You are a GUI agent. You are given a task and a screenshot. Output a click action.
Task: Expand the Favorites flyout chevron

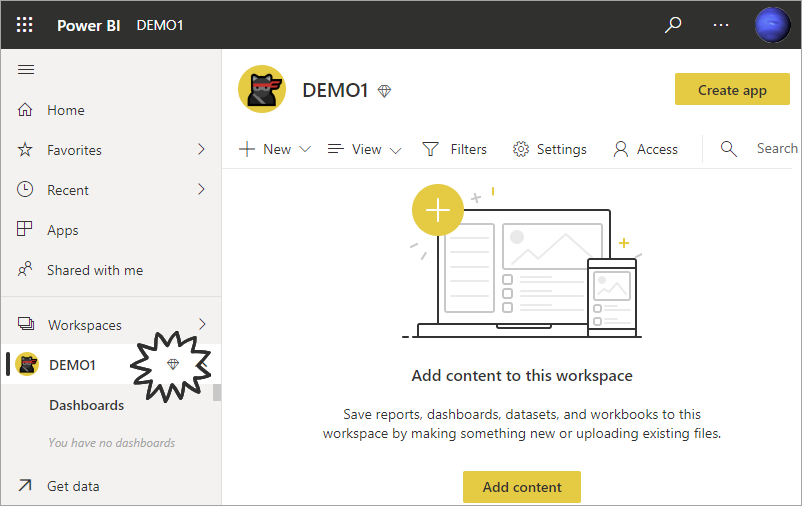(201, 149)
